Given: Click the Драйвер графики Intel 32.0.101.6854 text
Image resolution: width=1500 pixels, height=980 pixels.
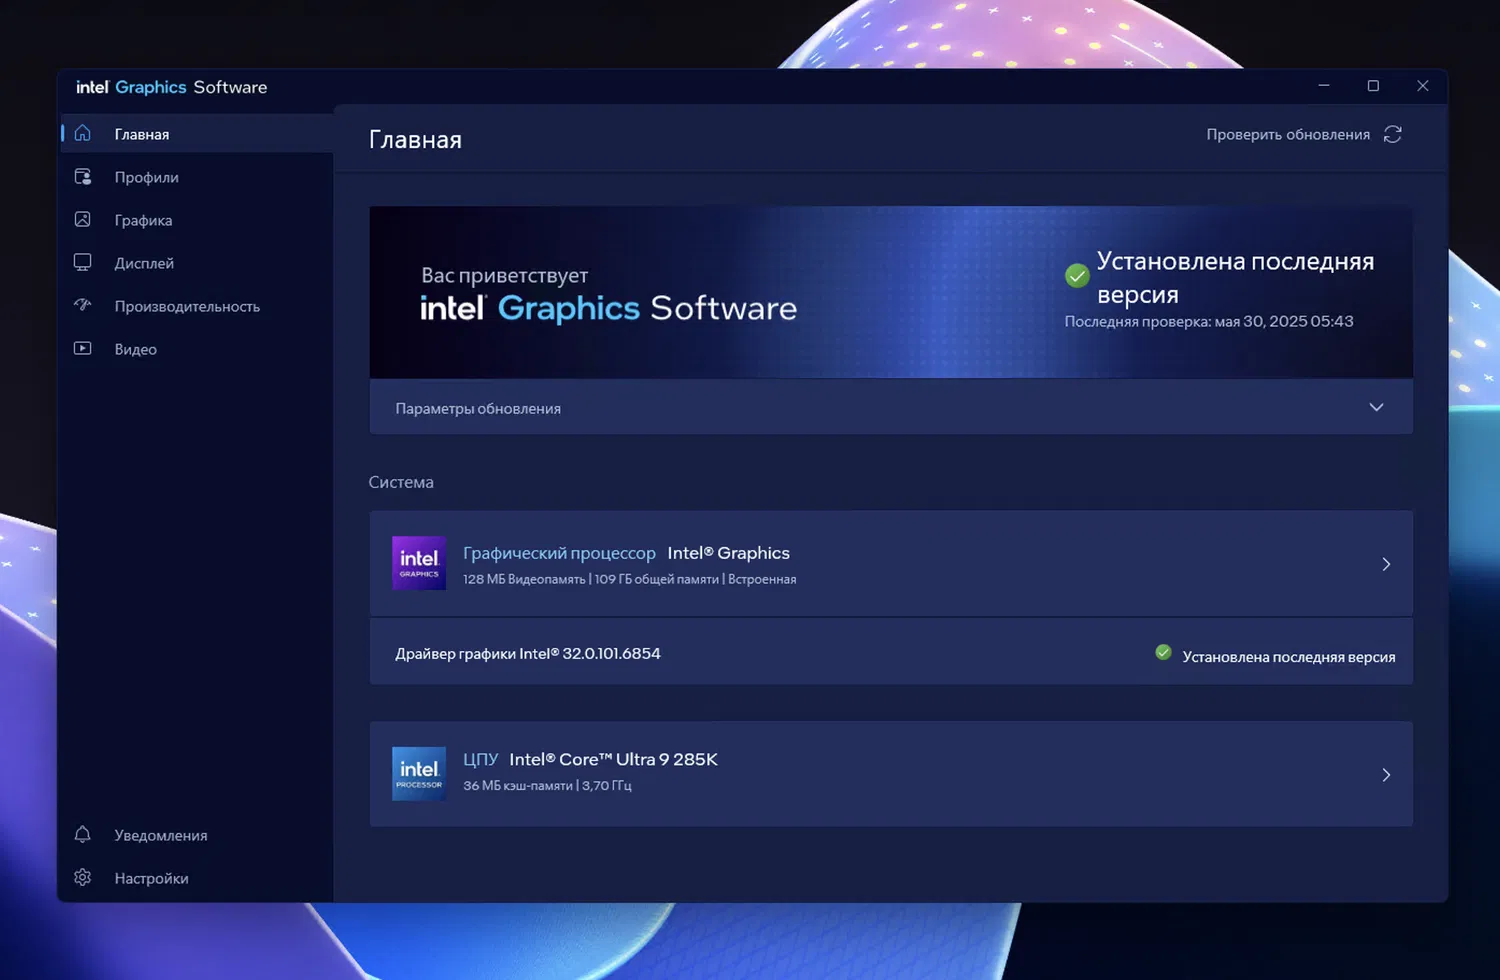Looking at the screenshot, I should point(528,653).
